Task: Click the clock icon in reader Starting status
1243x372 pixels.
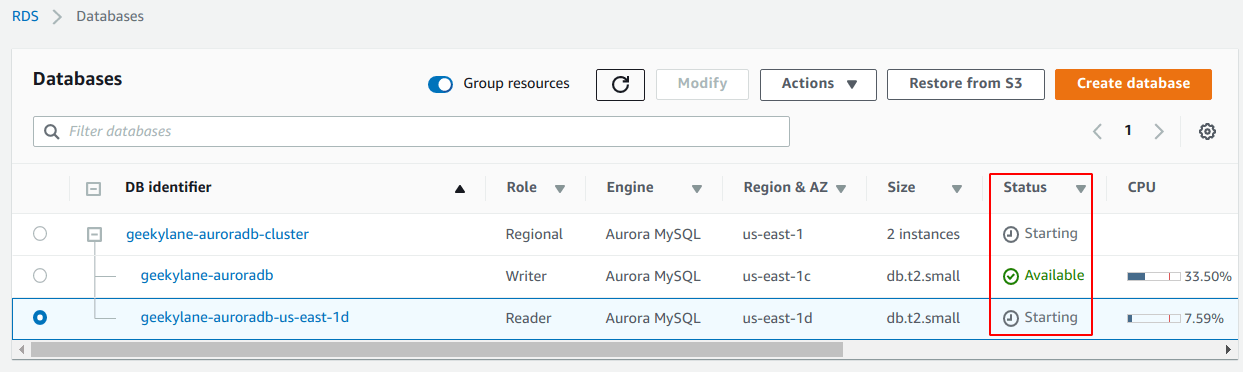Action: [1011, 318]
